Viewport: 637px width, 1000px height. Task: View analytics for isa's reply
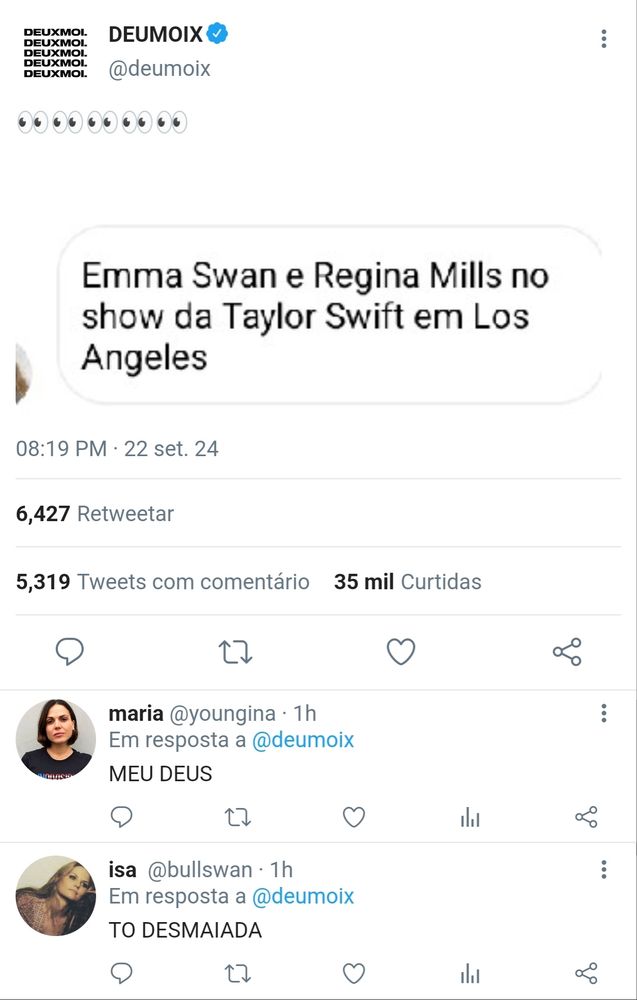[470, 973]
